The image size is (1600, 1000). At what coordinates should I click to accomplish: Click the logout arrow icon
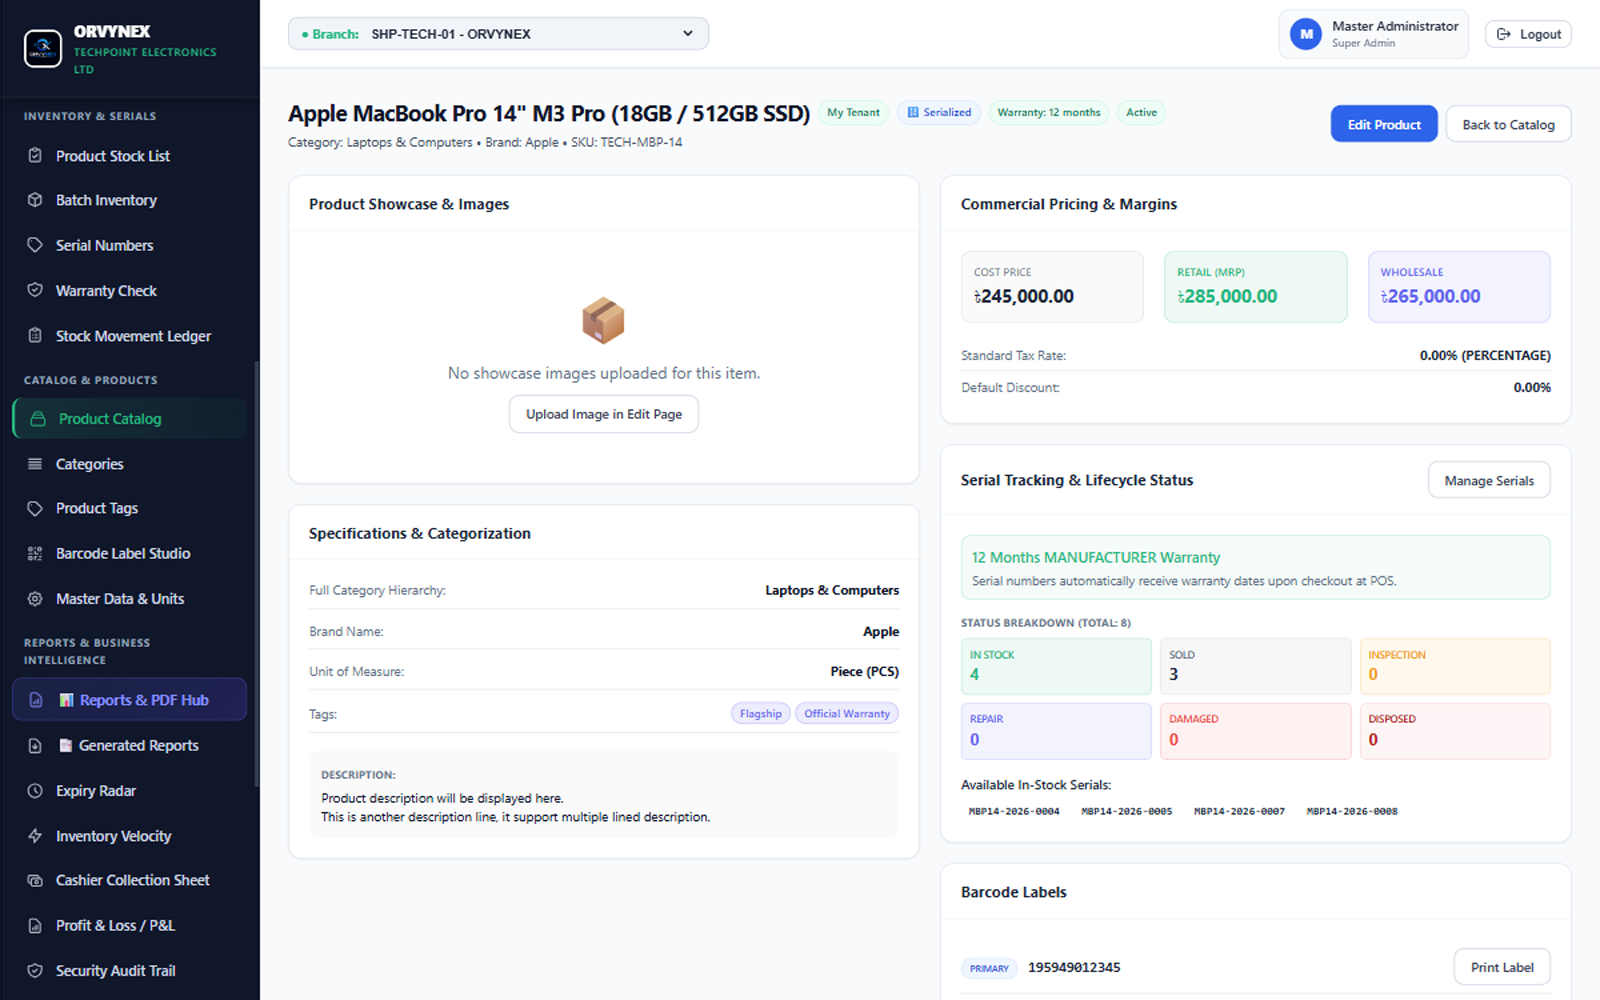point(1503,34)
